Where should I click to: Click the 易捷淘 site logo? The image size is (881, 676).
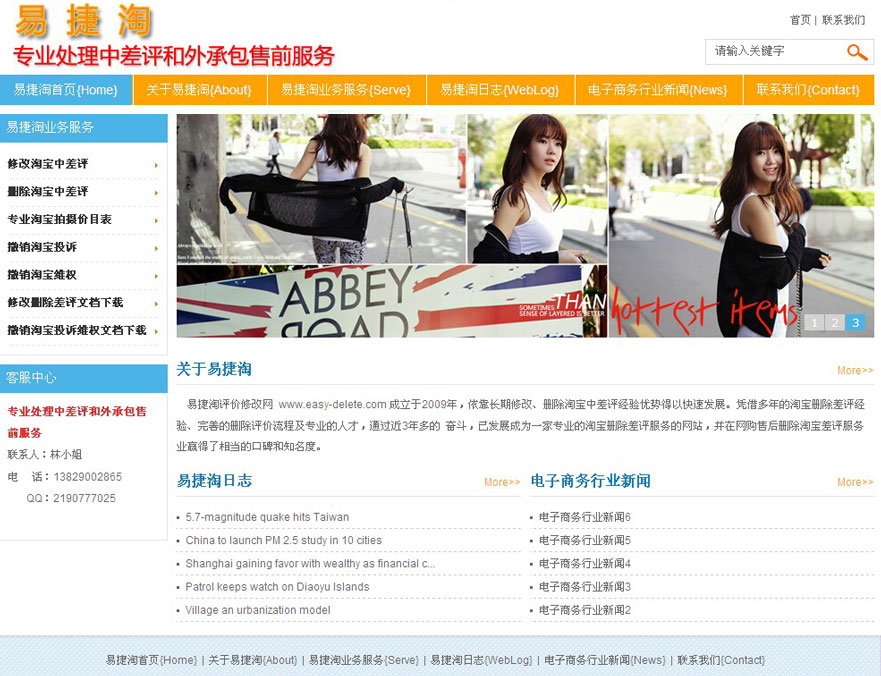click(85, 22)
